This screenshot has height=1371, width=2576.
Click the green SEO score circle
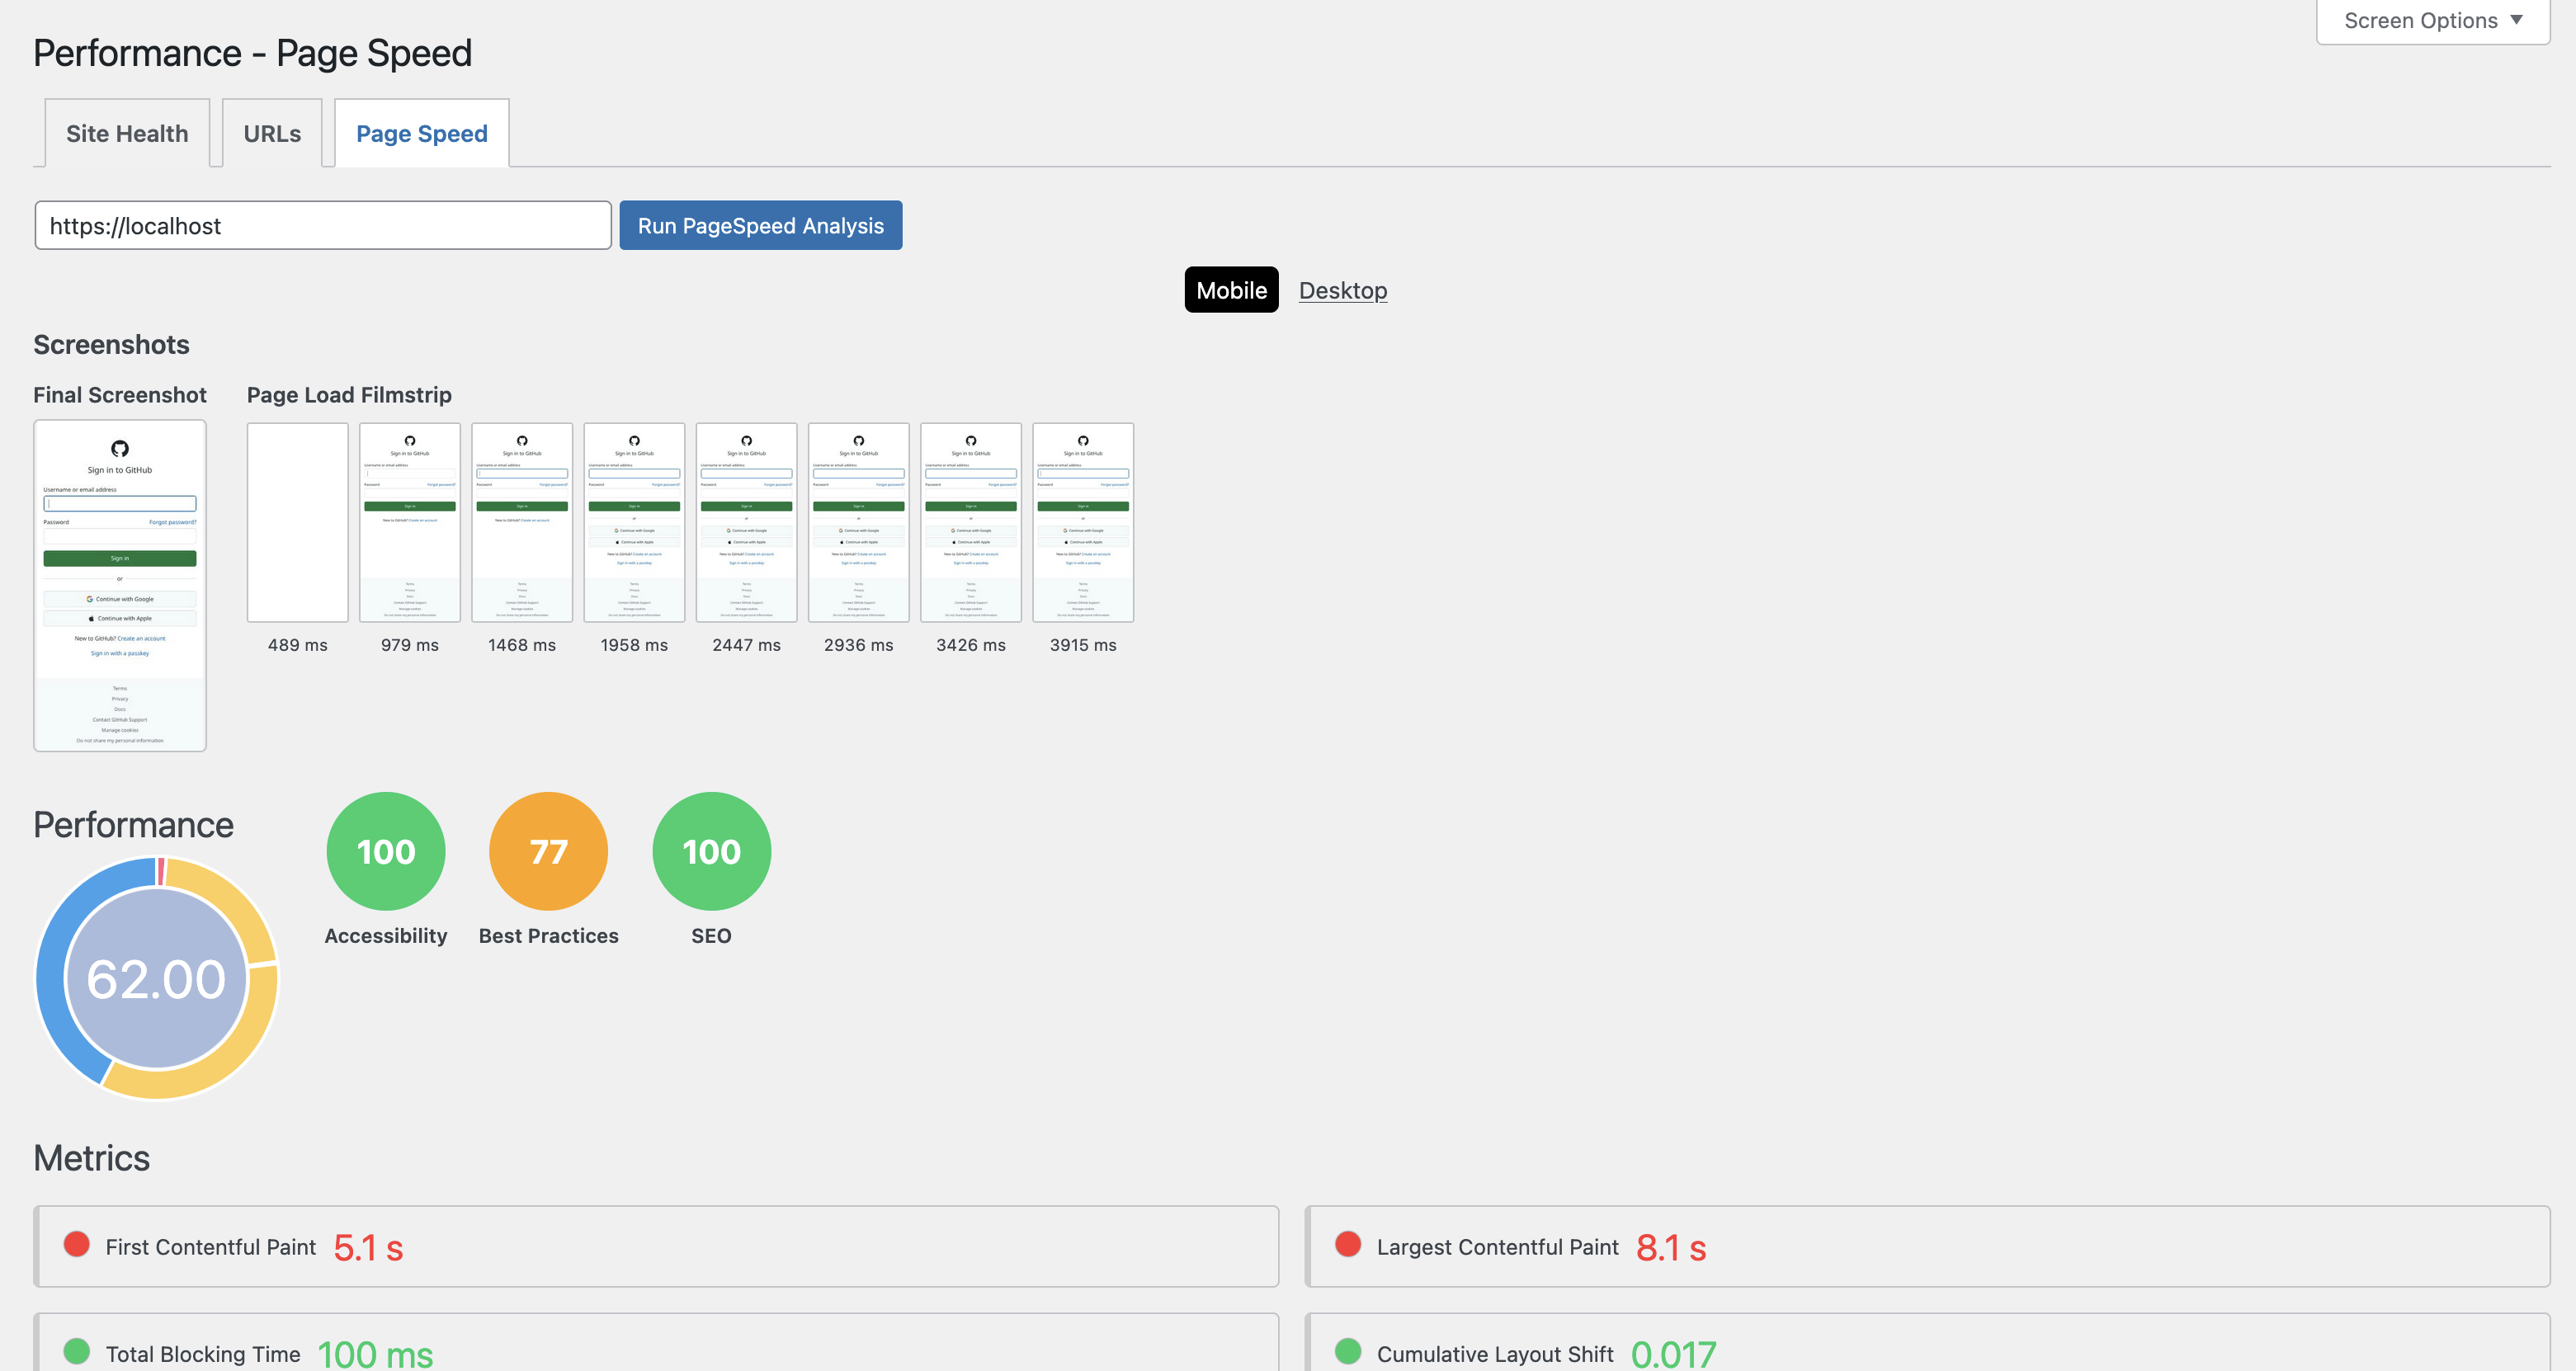click(x=711, y=851)
